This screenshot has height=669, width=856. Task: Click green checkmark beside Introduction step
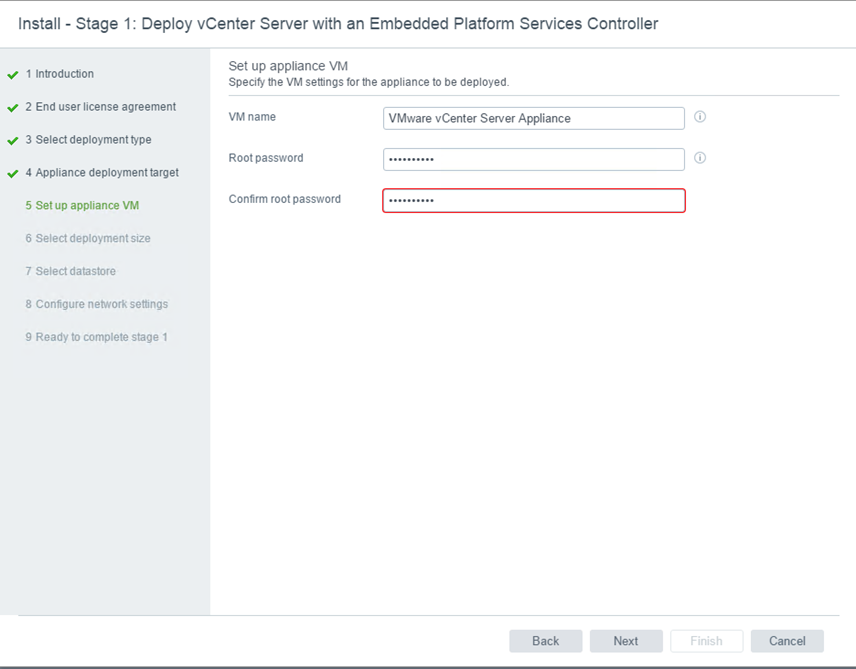click(x=13, y=75)
